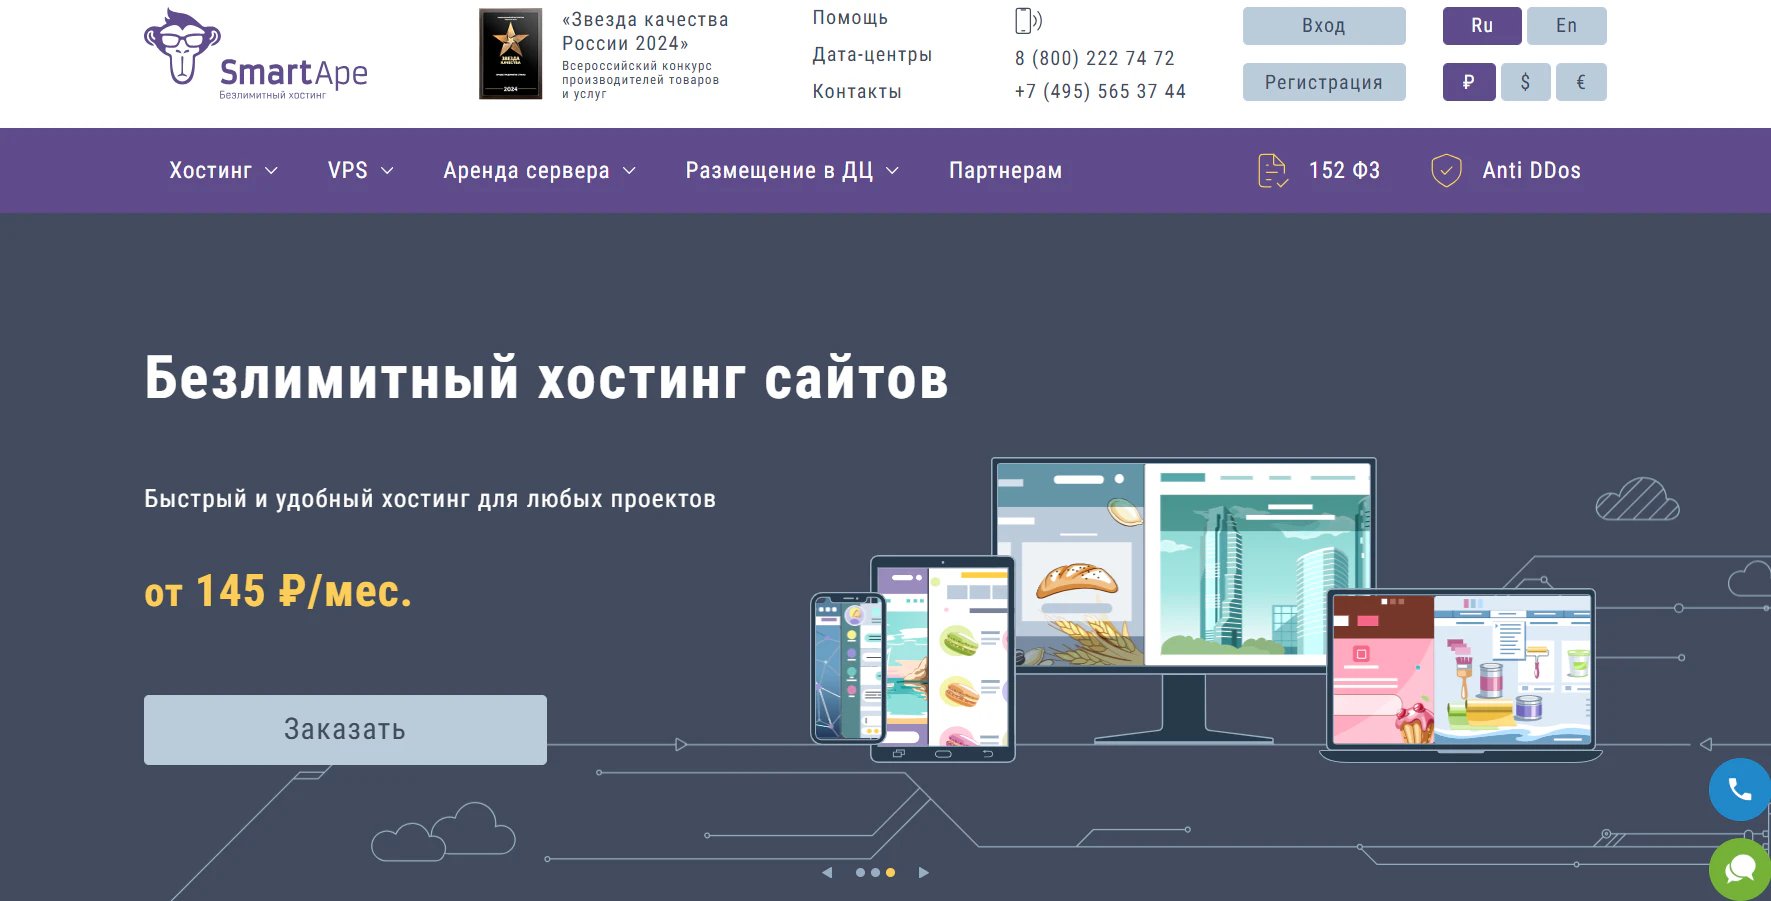Expand the VPS dropdown menu
This screenshot has height=901, width=1771.
(361, 171)
